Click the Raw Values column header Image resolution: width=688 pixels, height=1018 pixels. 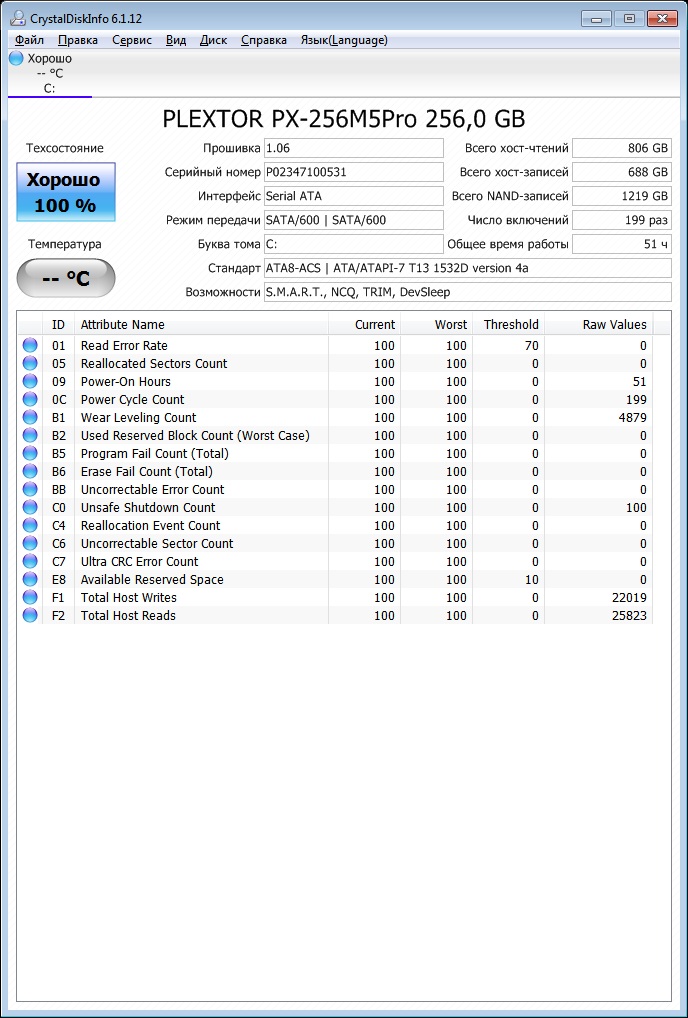tap(598, 325)
